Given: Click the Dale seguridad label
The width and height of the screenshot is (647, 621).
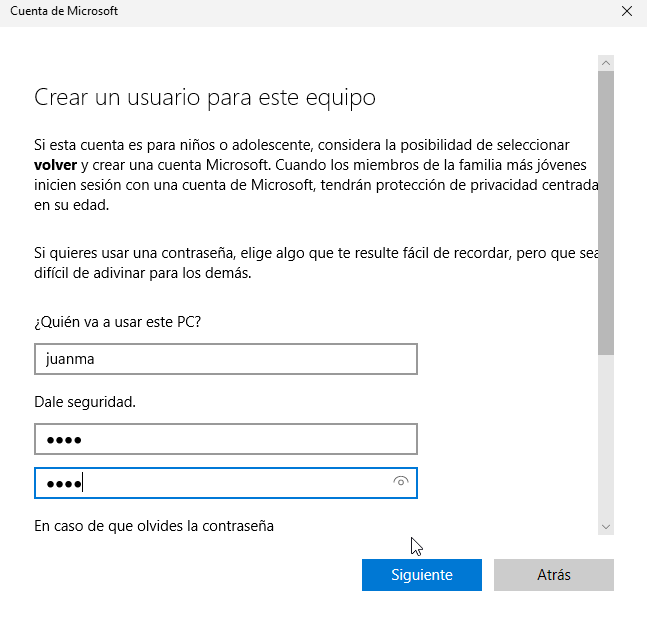Looking at the screenshot, I should click(x=85, y=402).
